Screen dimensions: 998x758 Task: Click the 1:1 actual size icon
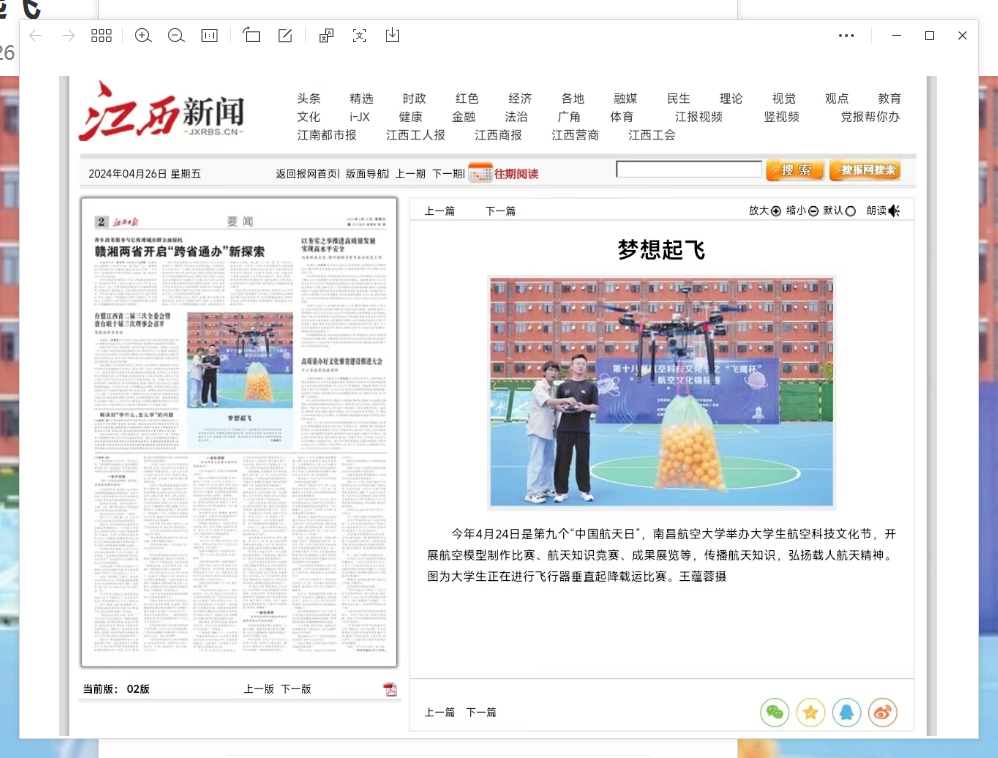pos(209,35)
